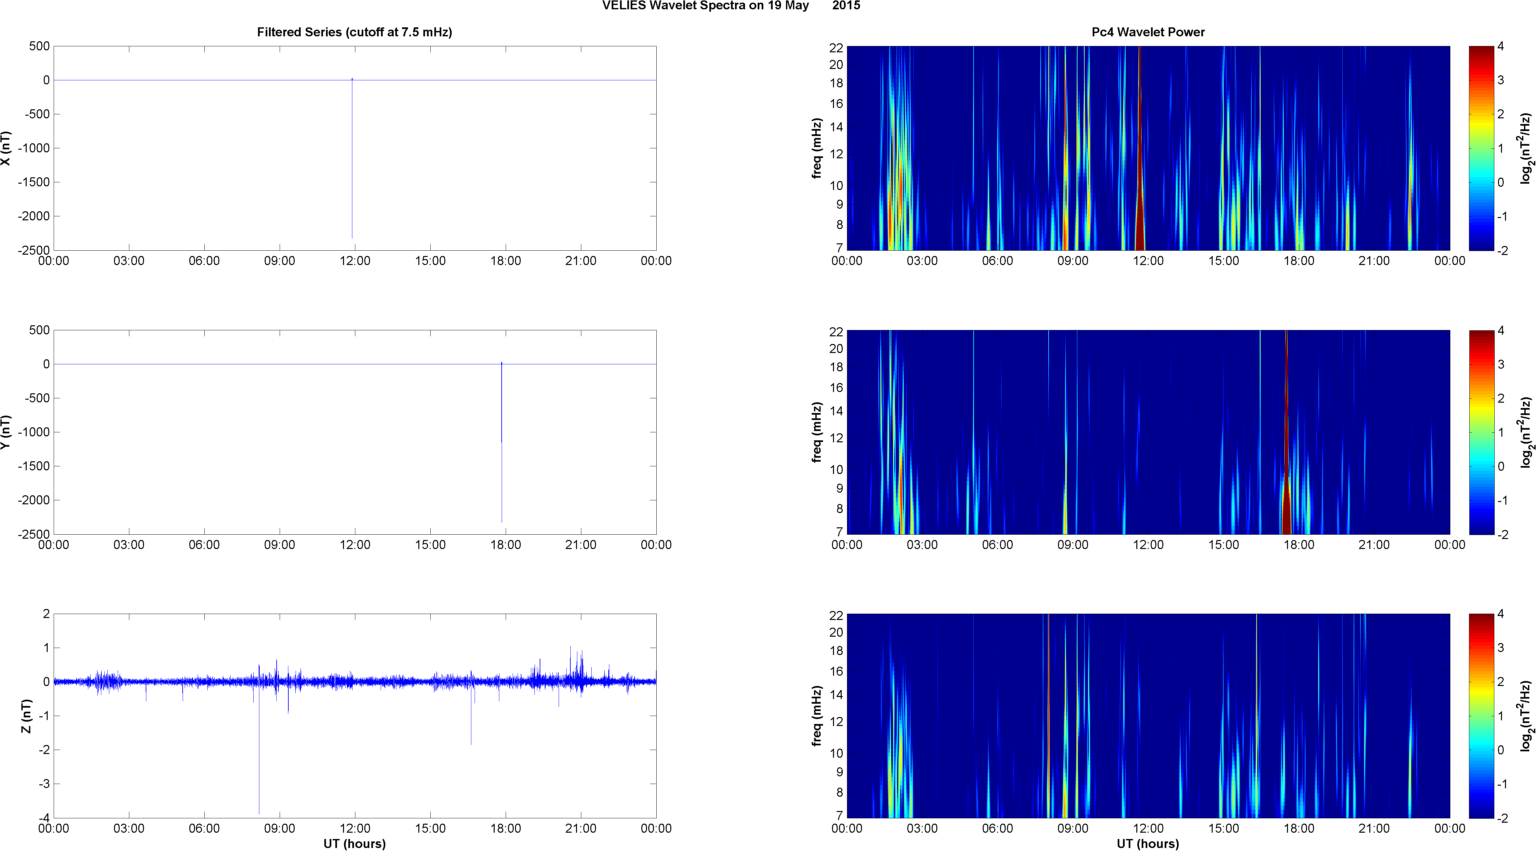
Task: Click the 'Z (nT)' axis label
Action: pos(27,716)
